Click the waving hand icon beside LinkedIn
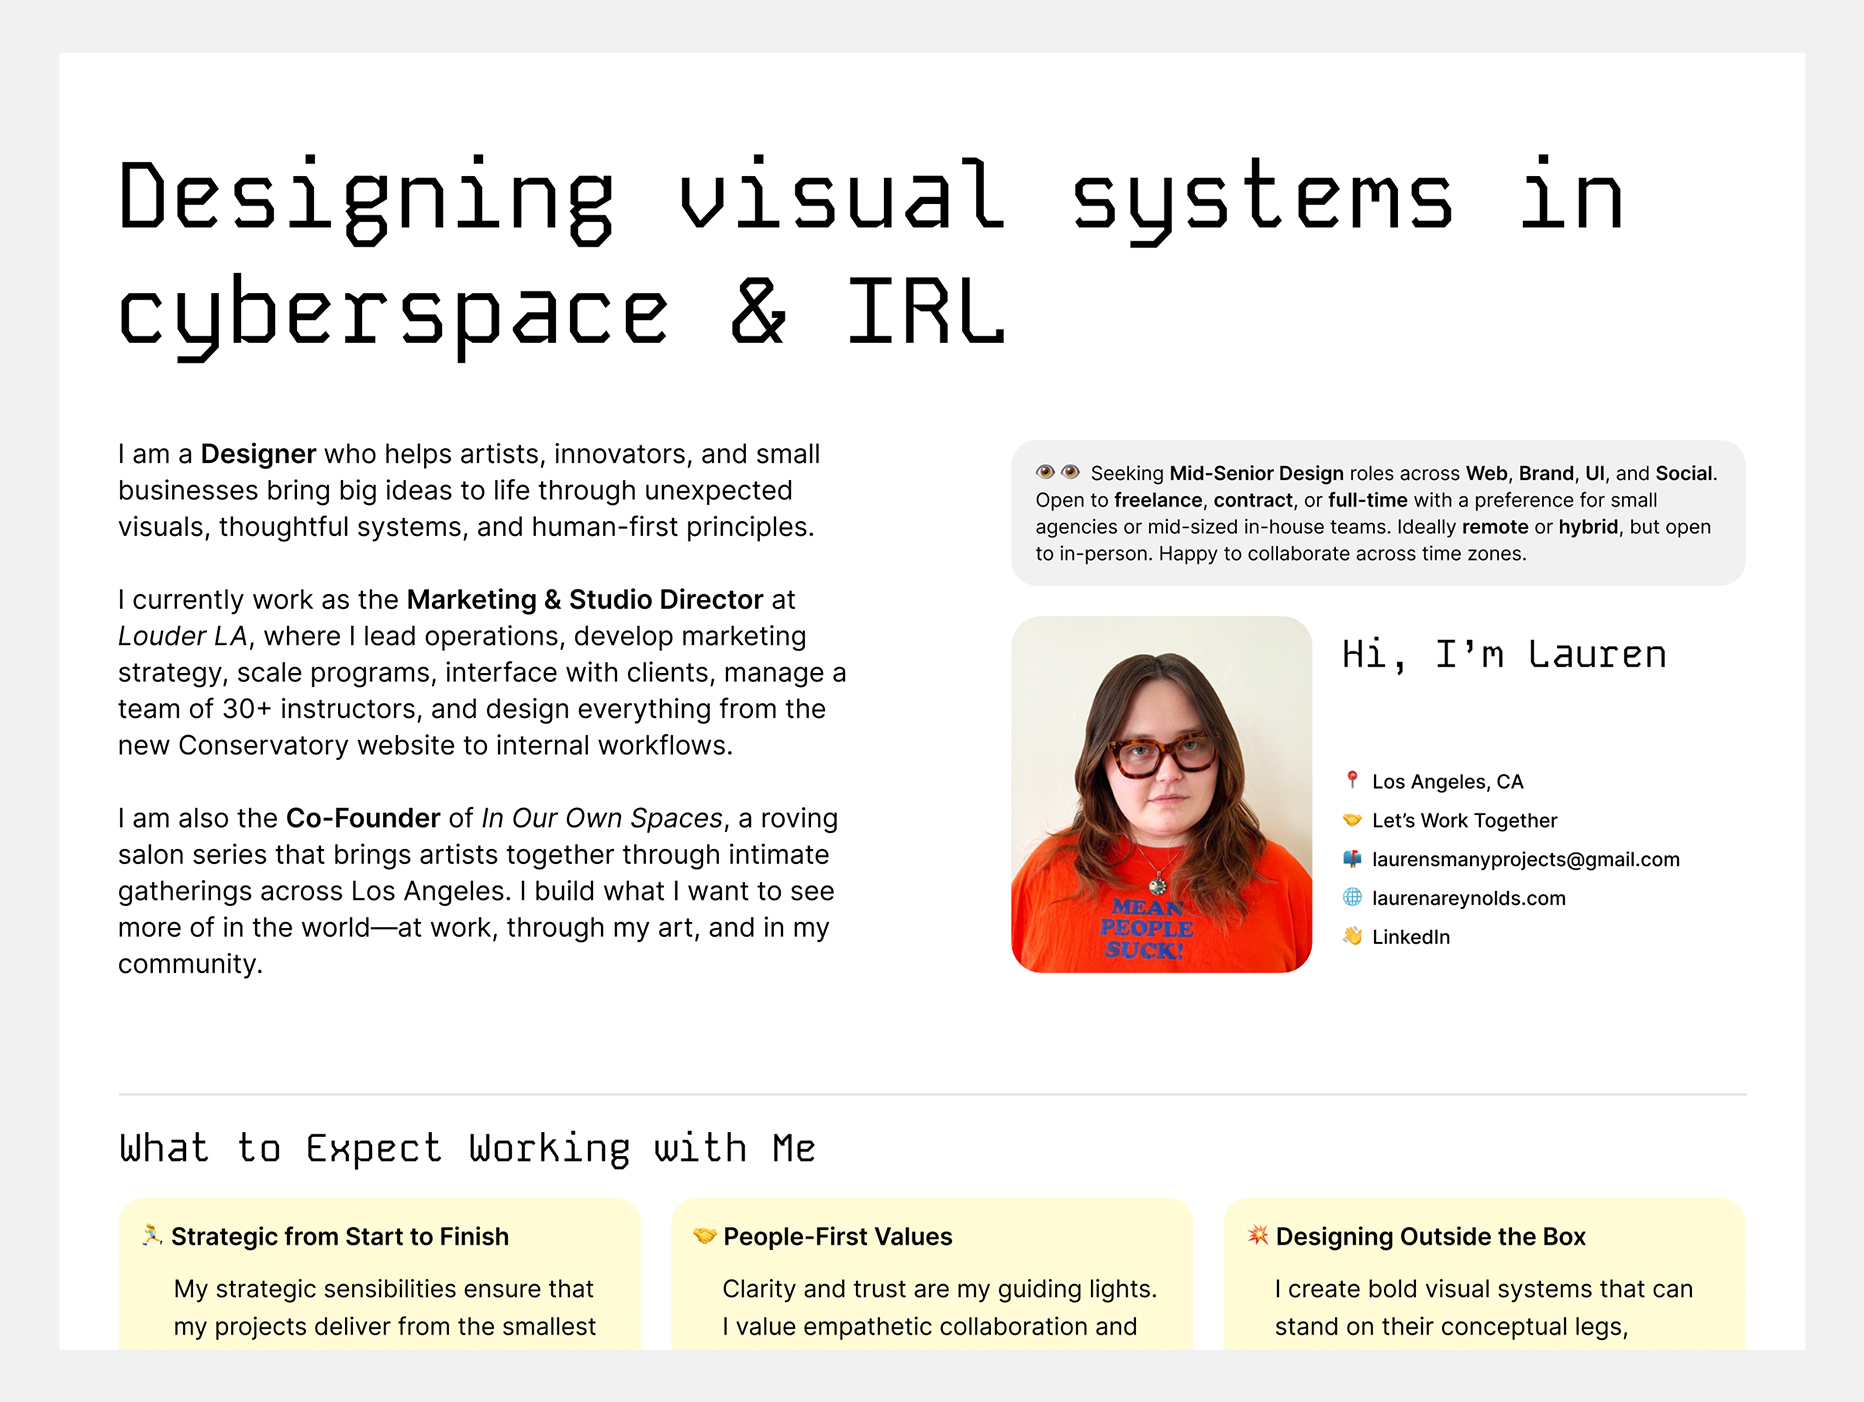 point(1352,936)
